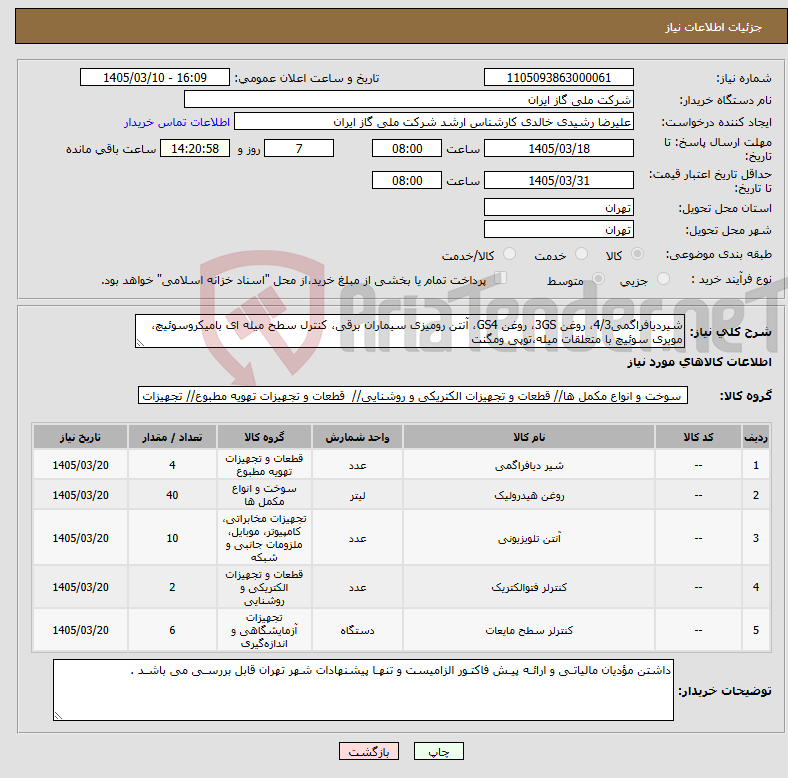Click the response deadline hour 08:00 field
This screenshot has height=778, width=788.
tap(407, 149)
